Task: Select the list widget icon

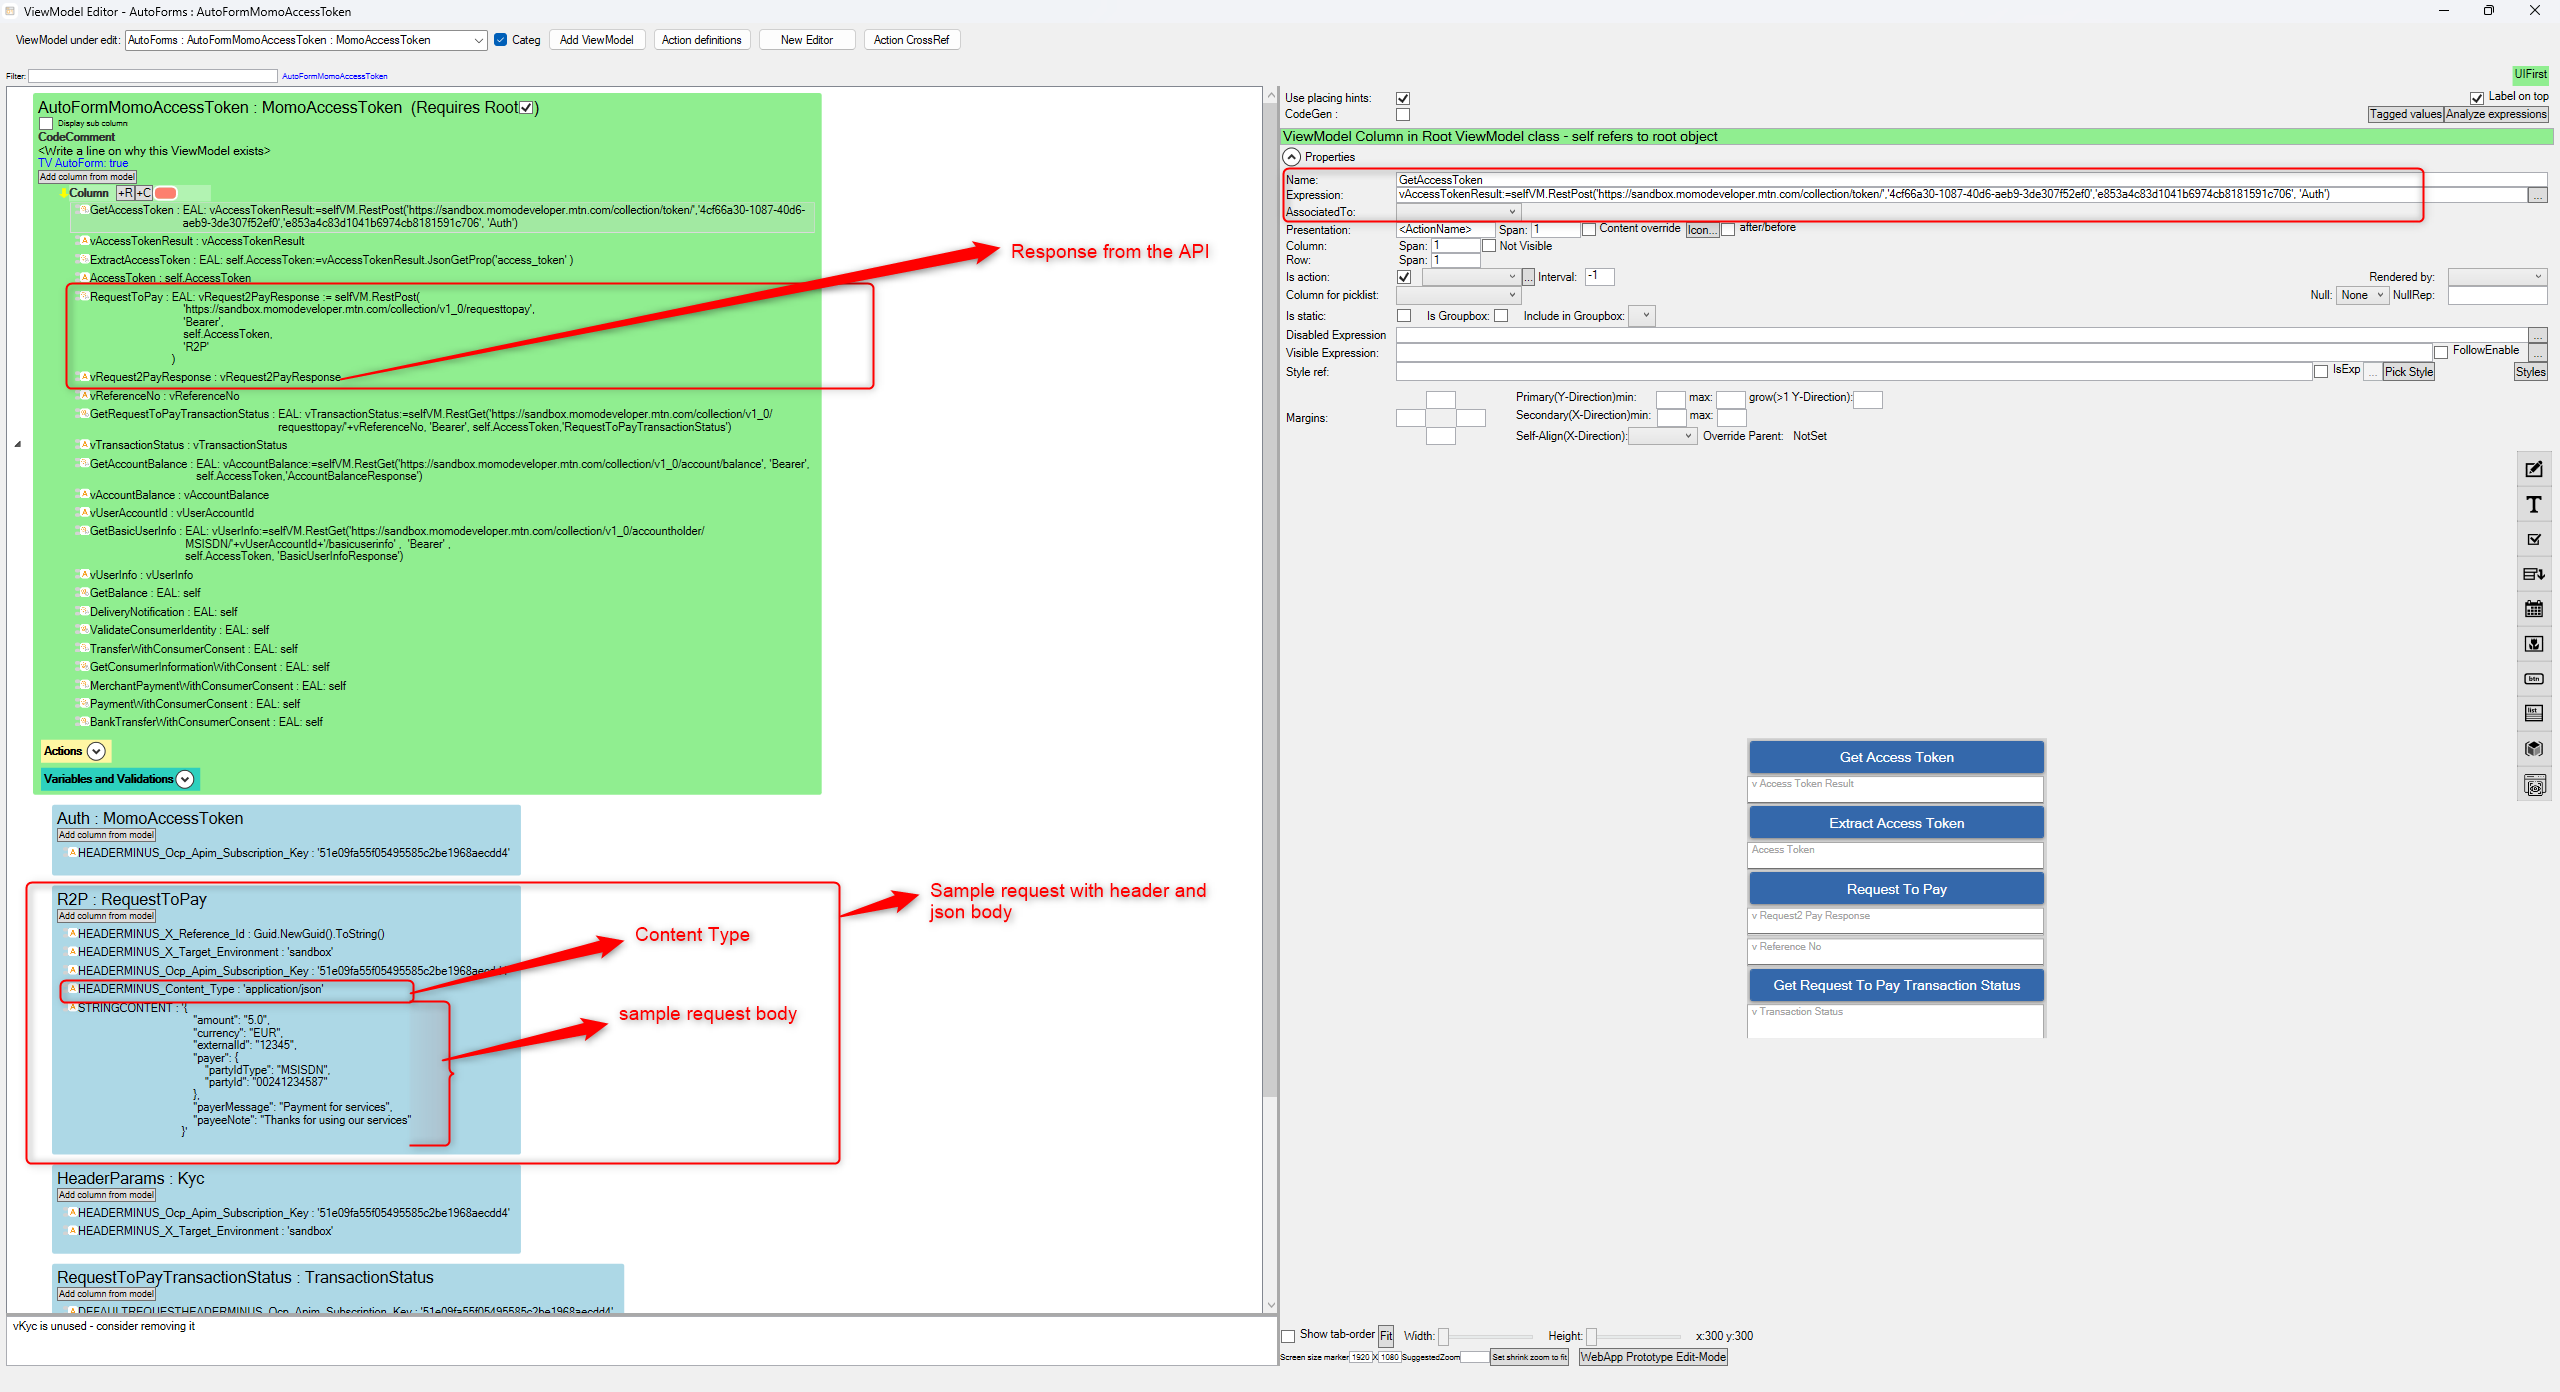Action: coord(2533,713)
